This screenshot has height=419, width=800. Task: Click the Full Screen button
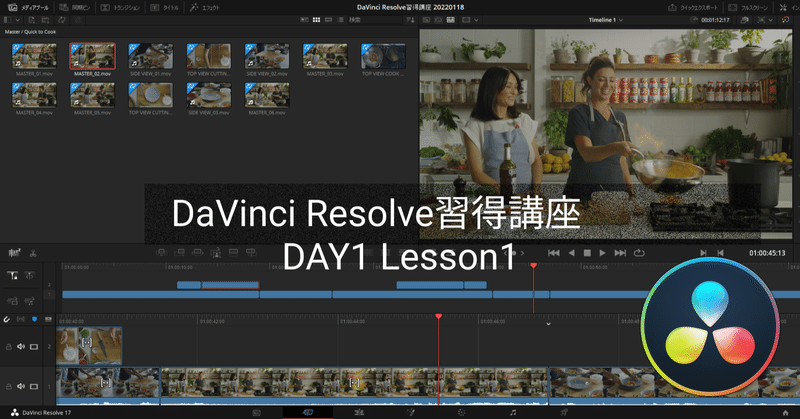pyautogui.click(x=748, y=7)
